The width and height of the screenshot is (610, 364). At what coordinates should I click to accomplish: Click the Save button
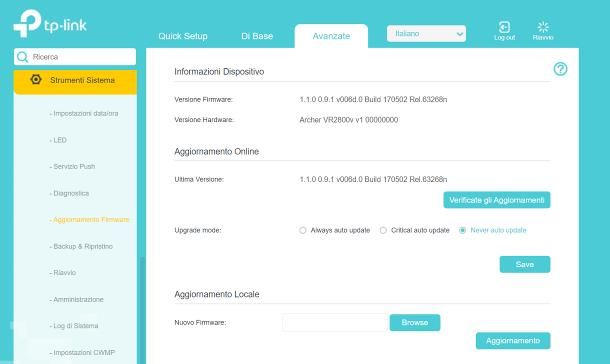(525, 264)
